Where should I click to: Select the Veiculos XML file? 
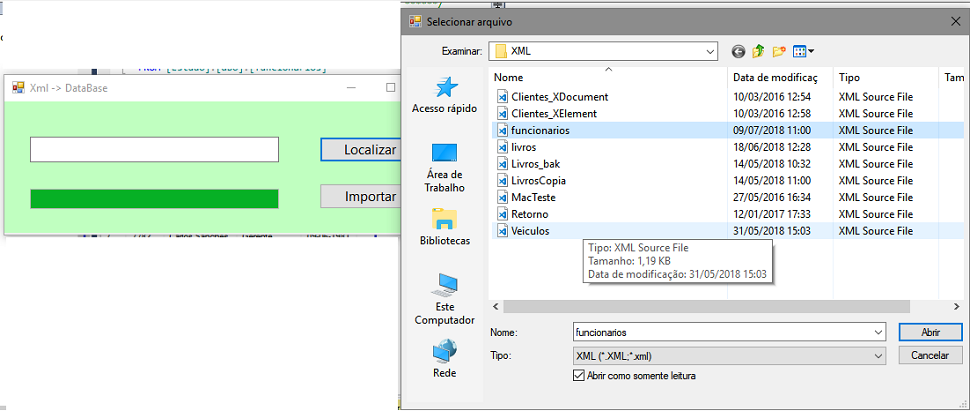coord(529,231)
